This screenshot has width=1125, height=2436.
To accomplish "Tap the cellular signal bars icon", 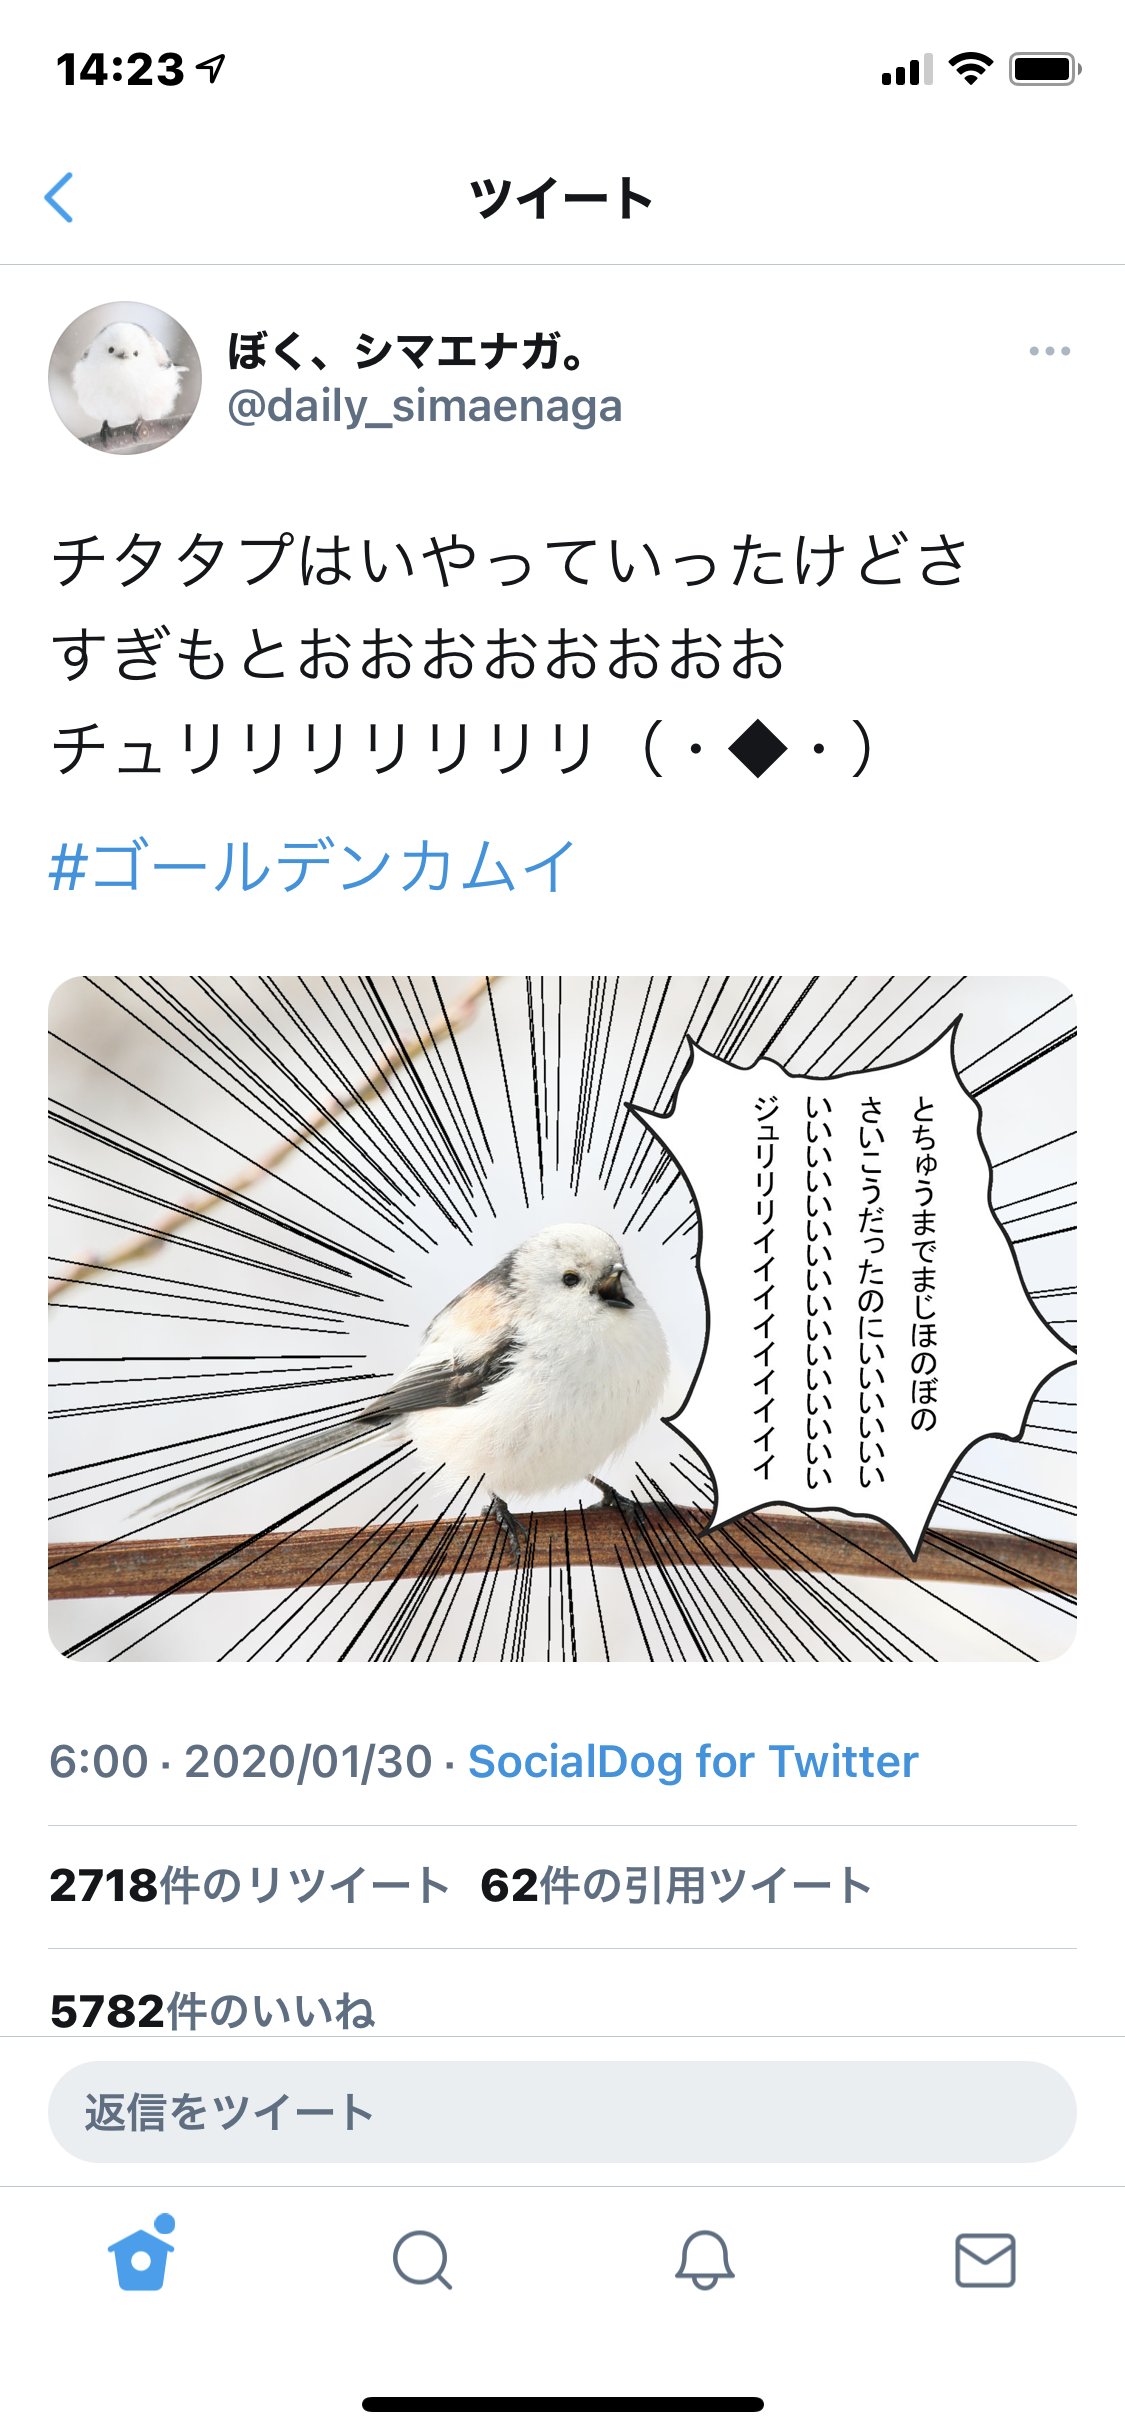I will pos(906,70).
